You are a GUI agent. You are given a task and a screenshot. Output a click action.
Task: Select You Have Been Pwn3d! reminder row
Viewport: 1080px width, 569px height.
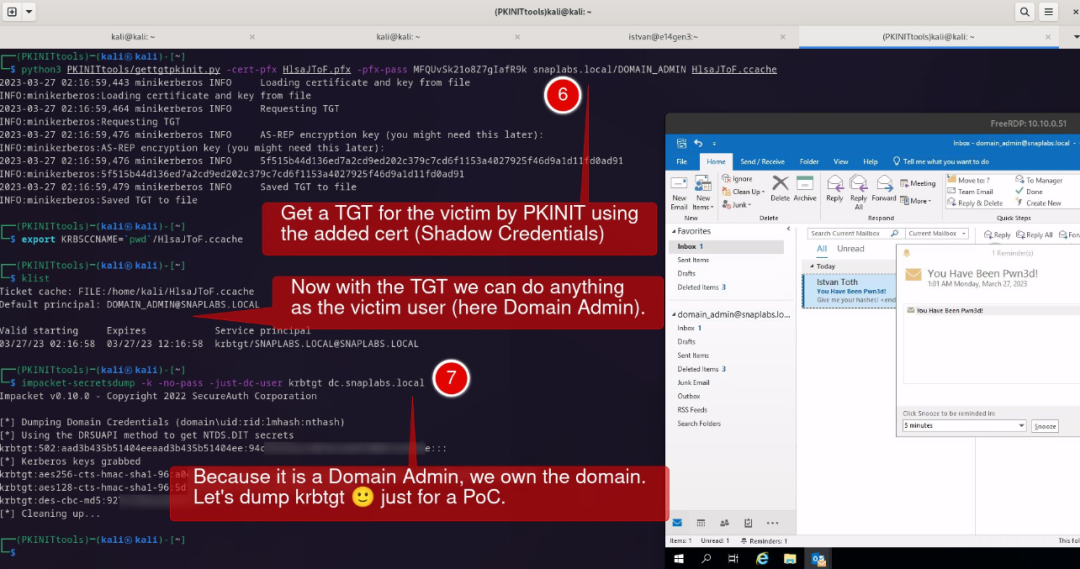click(990, 311)
